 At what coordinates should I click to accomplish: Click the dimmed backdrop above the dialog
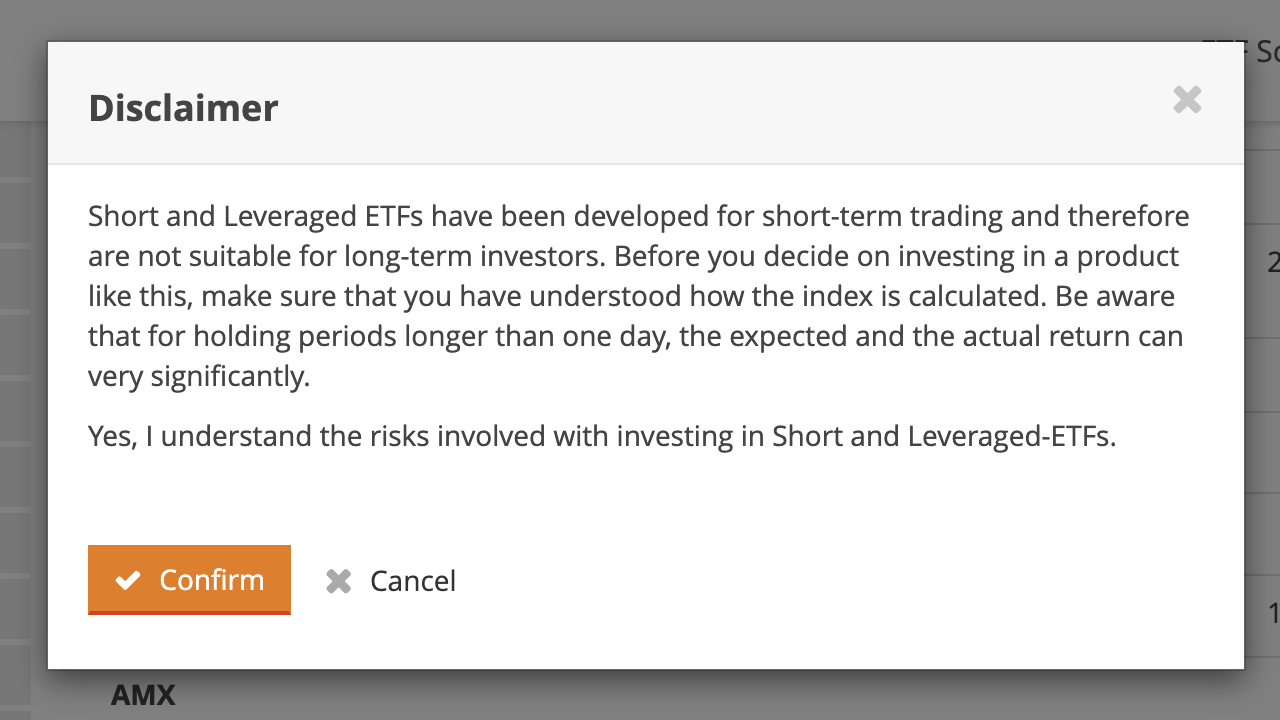pos(640,20)
